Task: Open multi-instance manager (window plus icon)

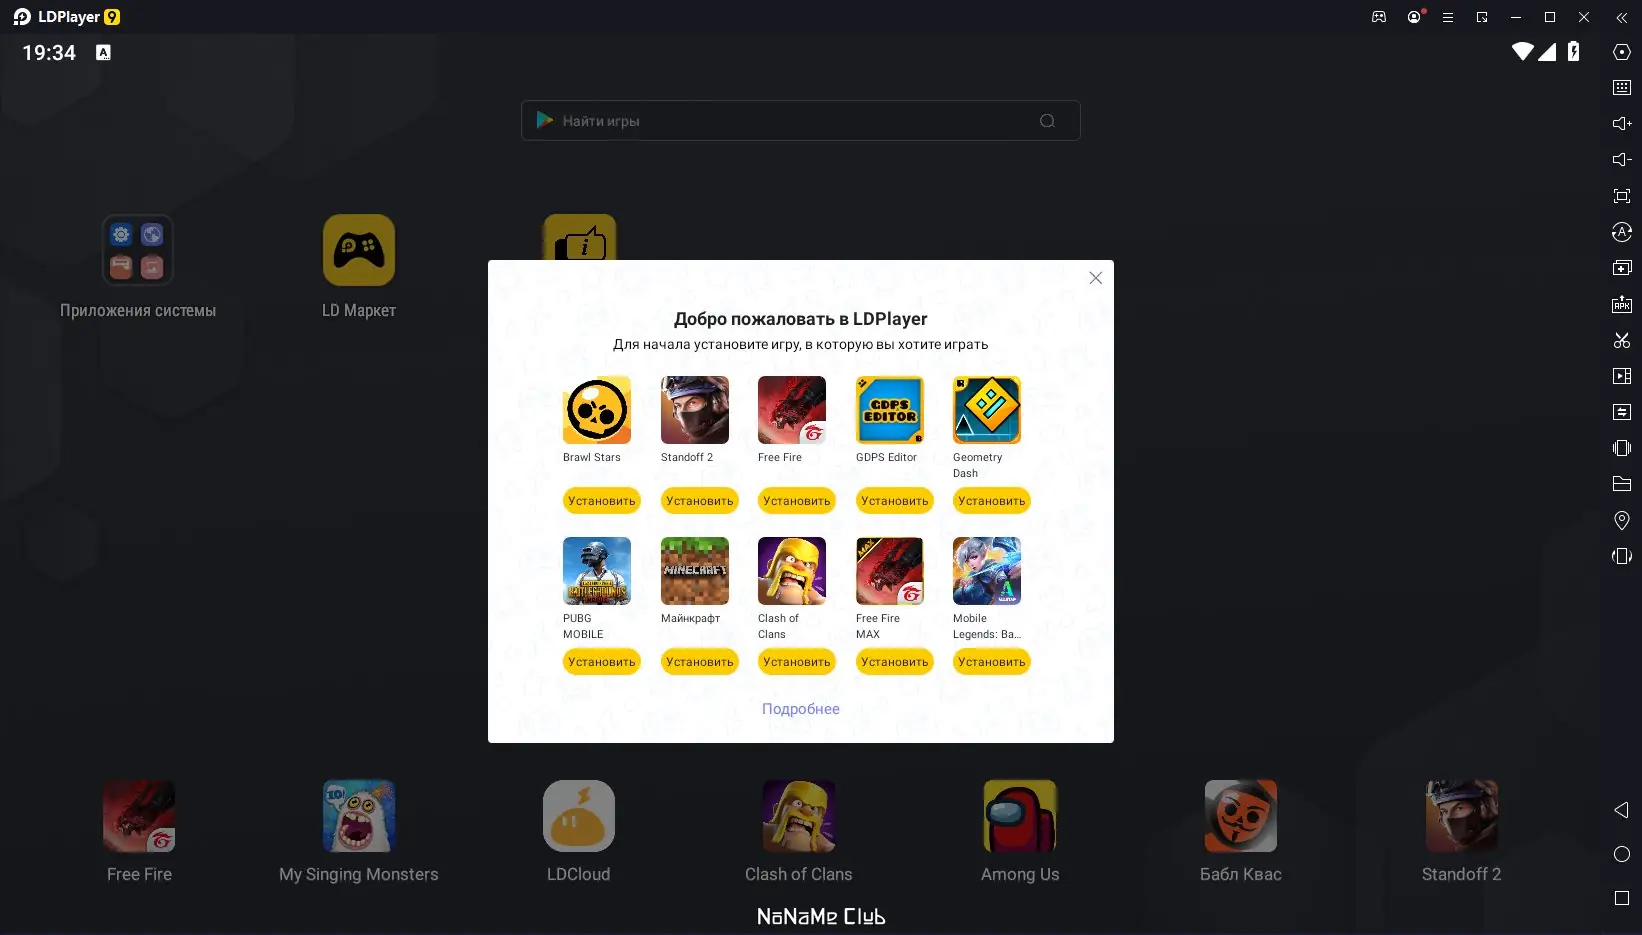Action: 1622,268
